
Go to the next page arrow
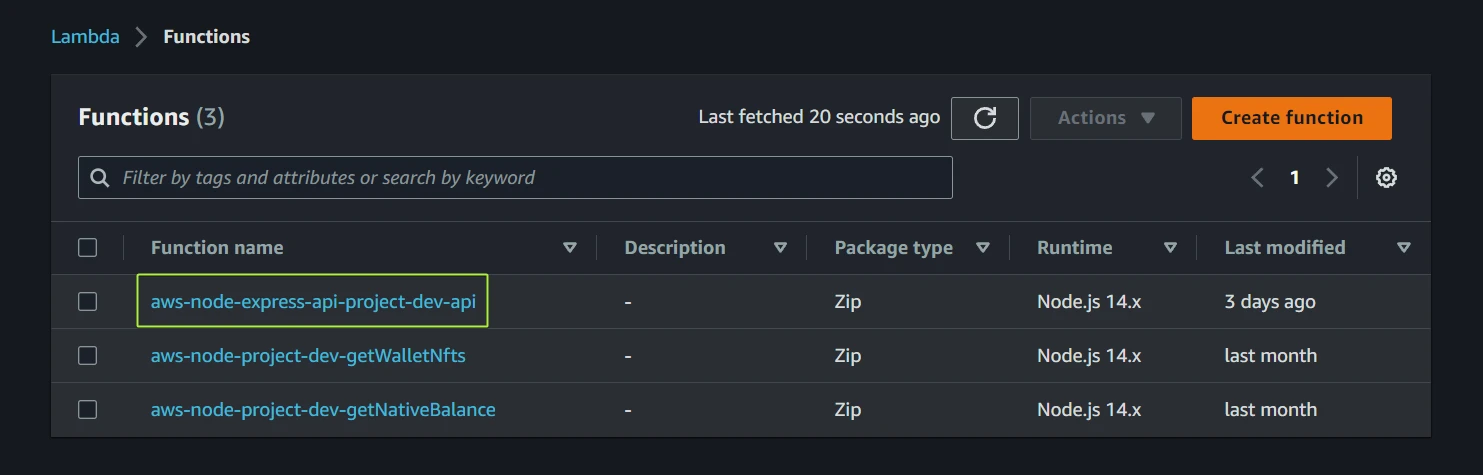(x=1331, y=178)
